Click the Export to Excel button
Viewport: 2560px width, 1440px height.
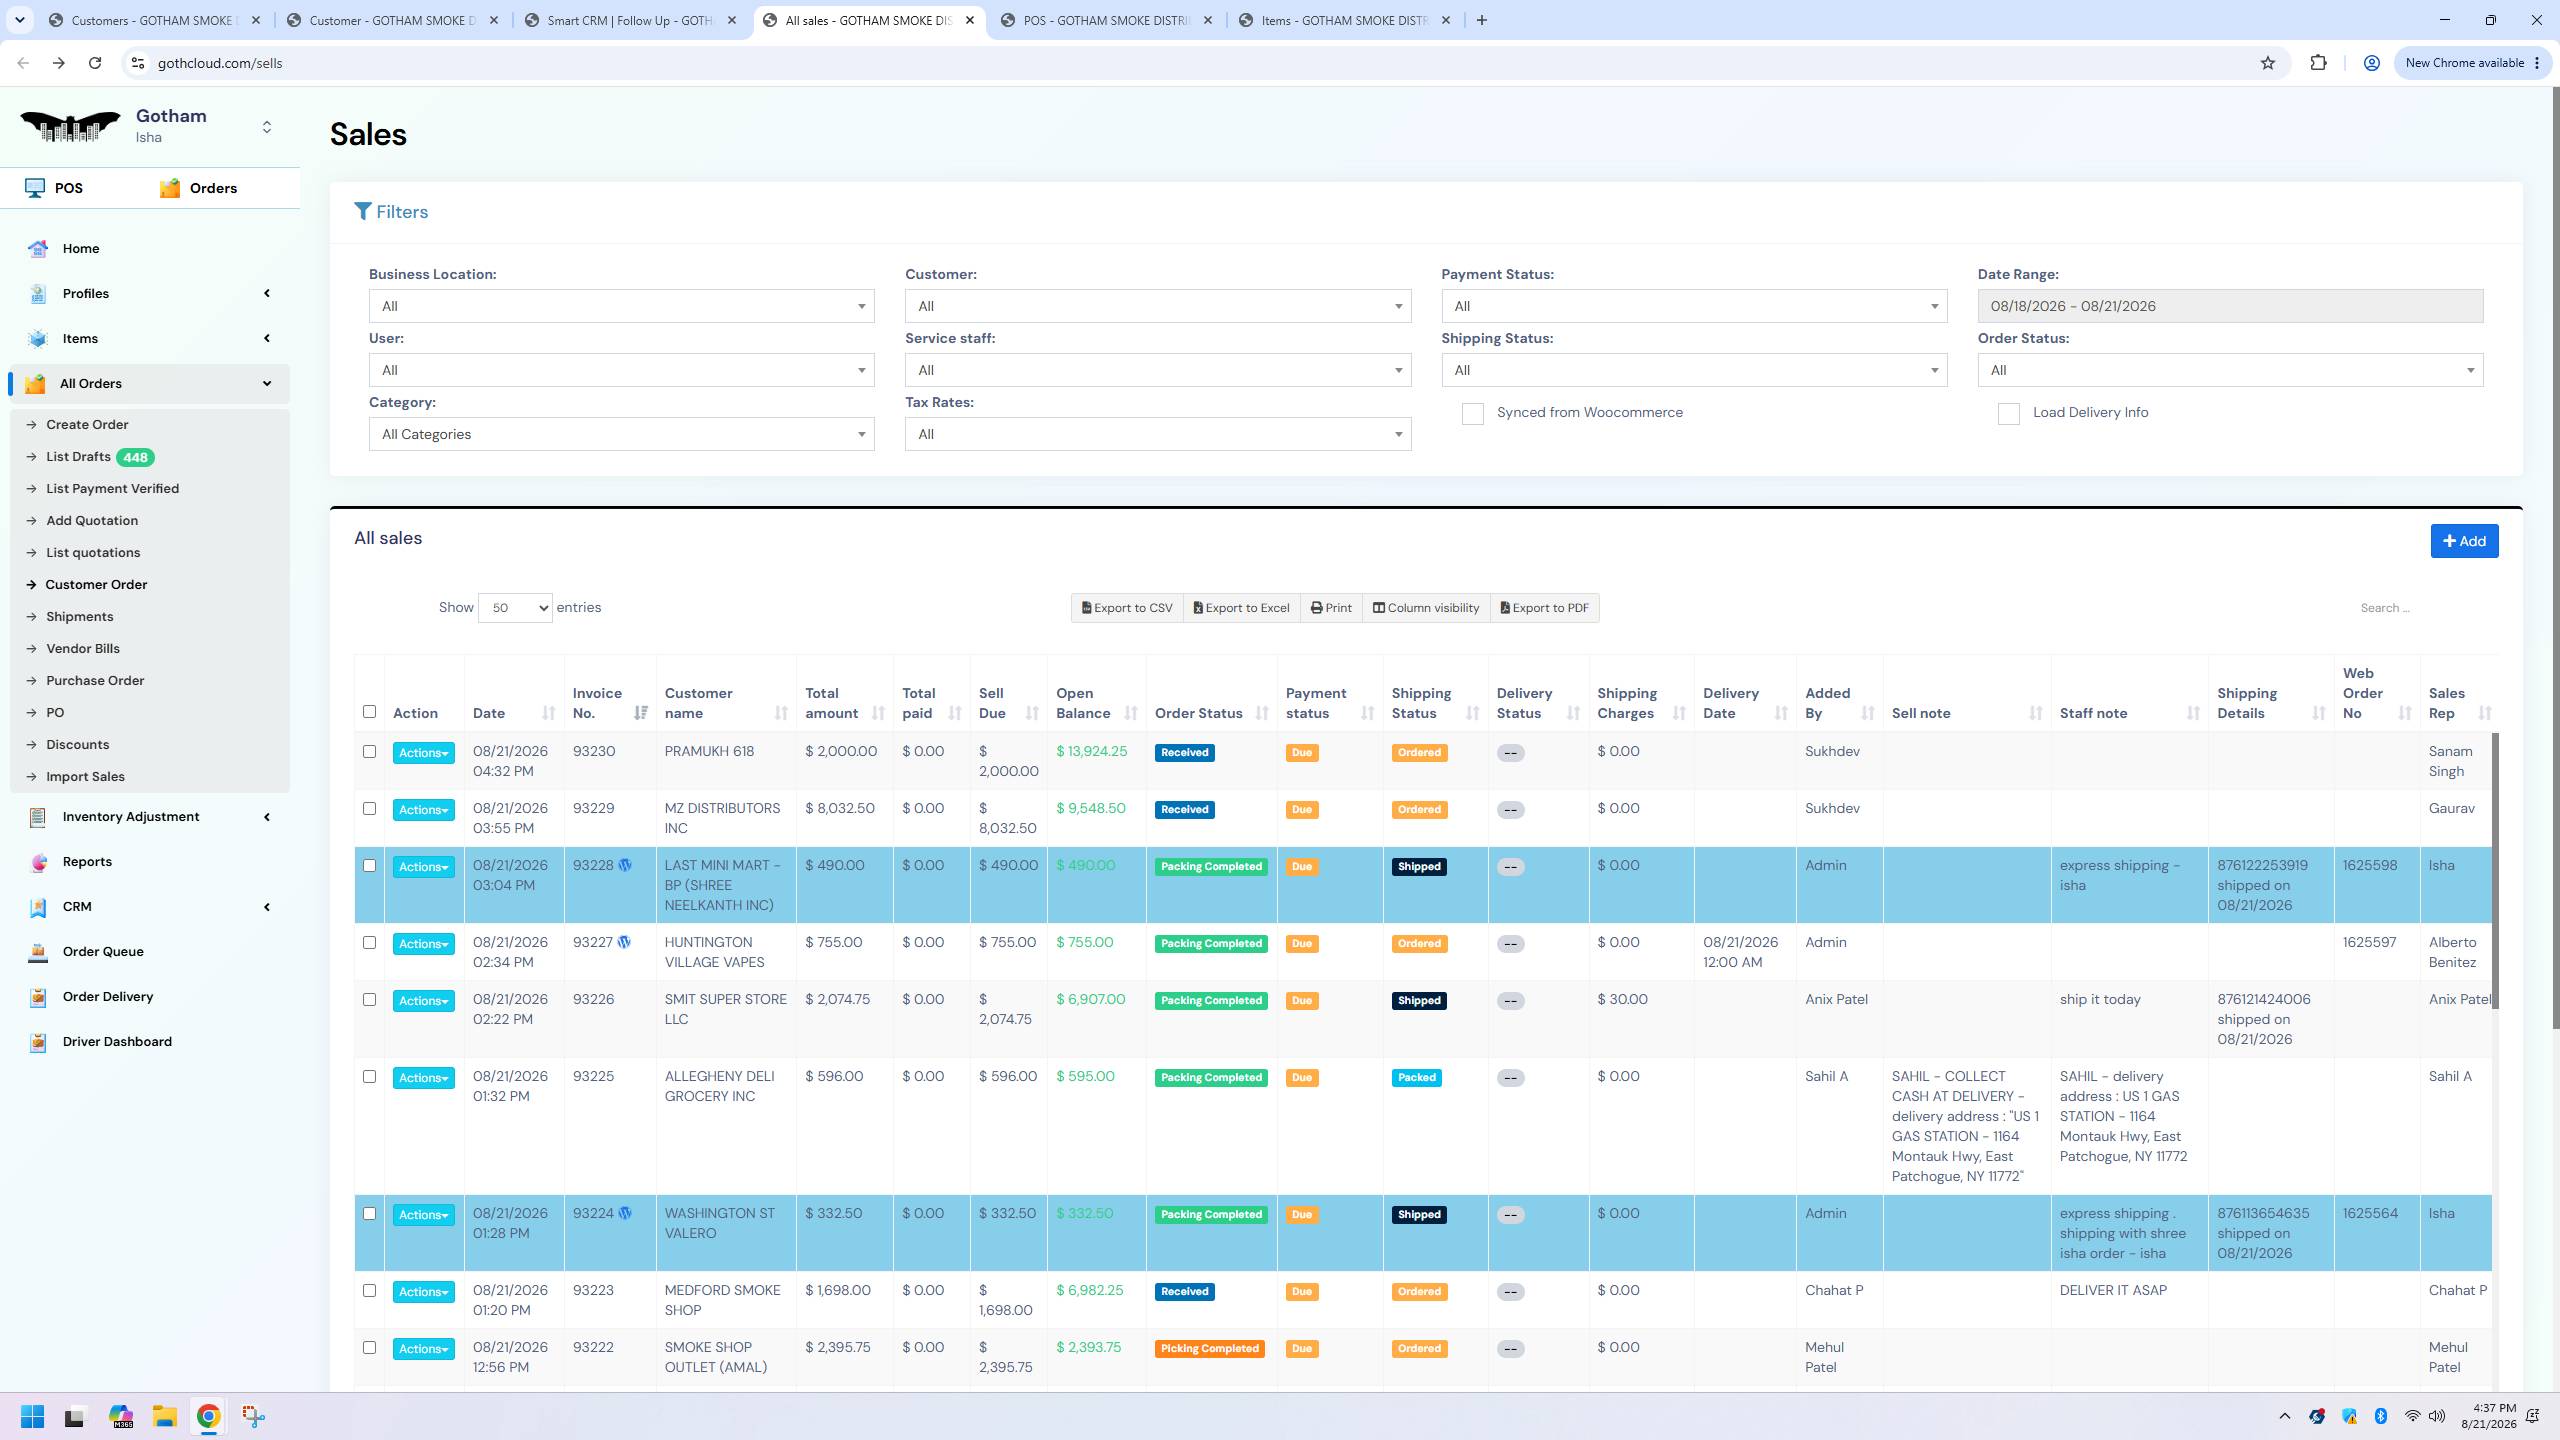click(x=1241, y=608)
